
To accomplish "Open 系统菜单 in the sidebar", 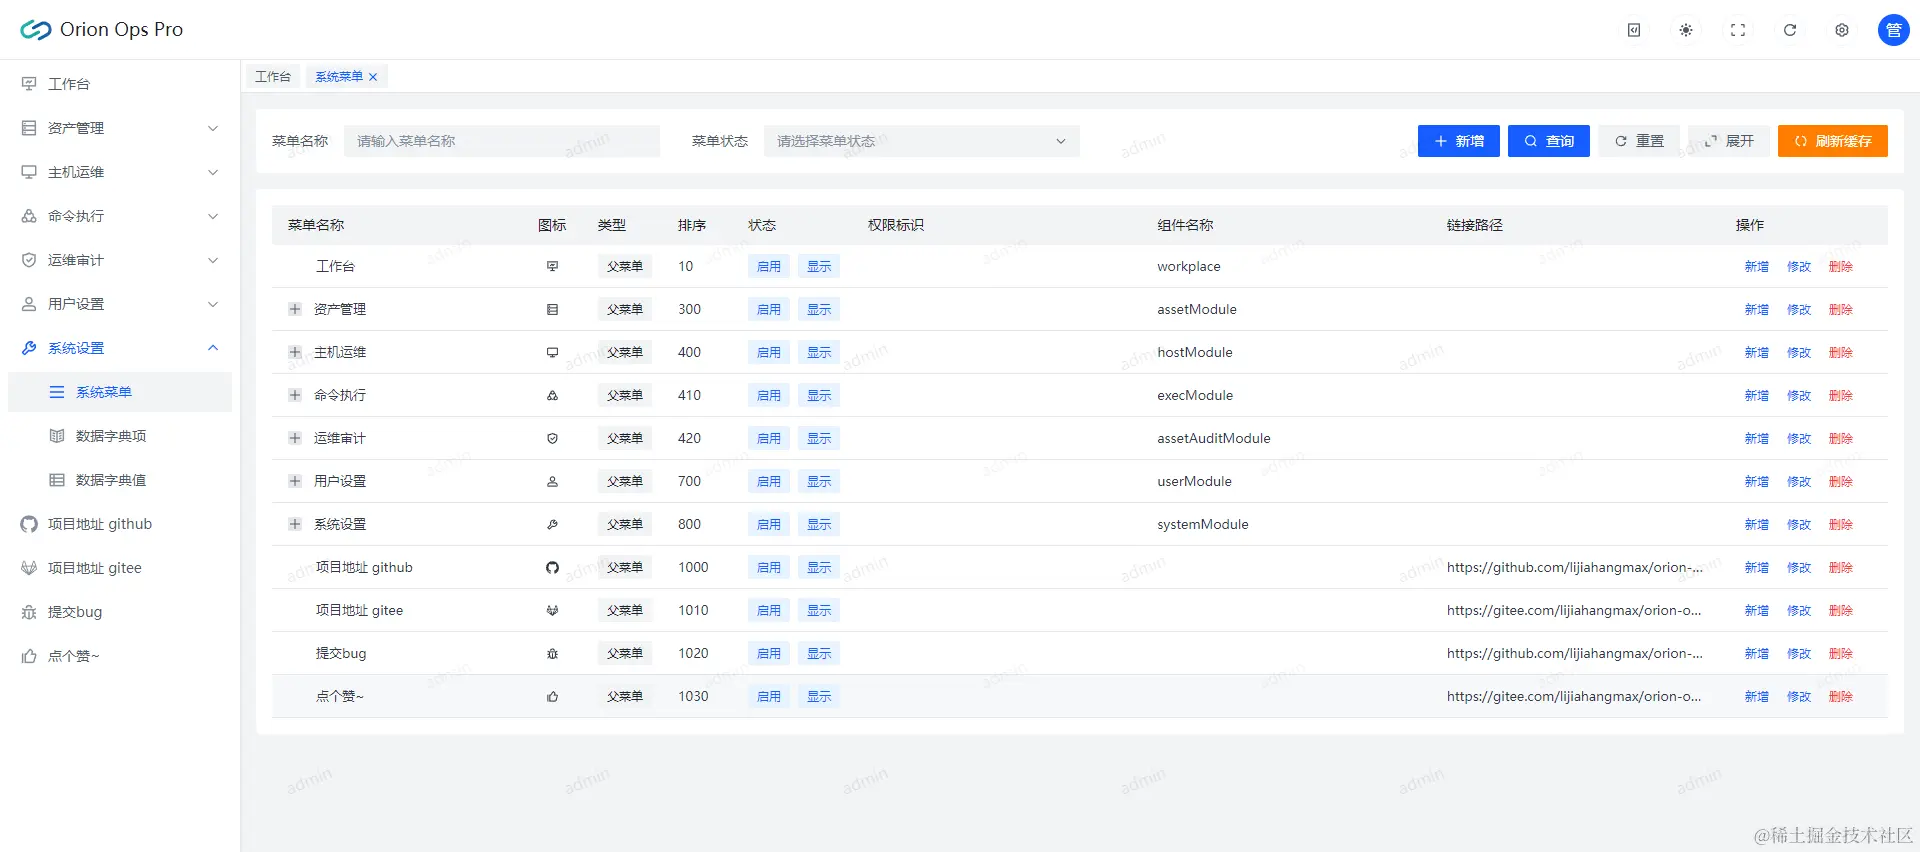I will [x=120, y=392].
